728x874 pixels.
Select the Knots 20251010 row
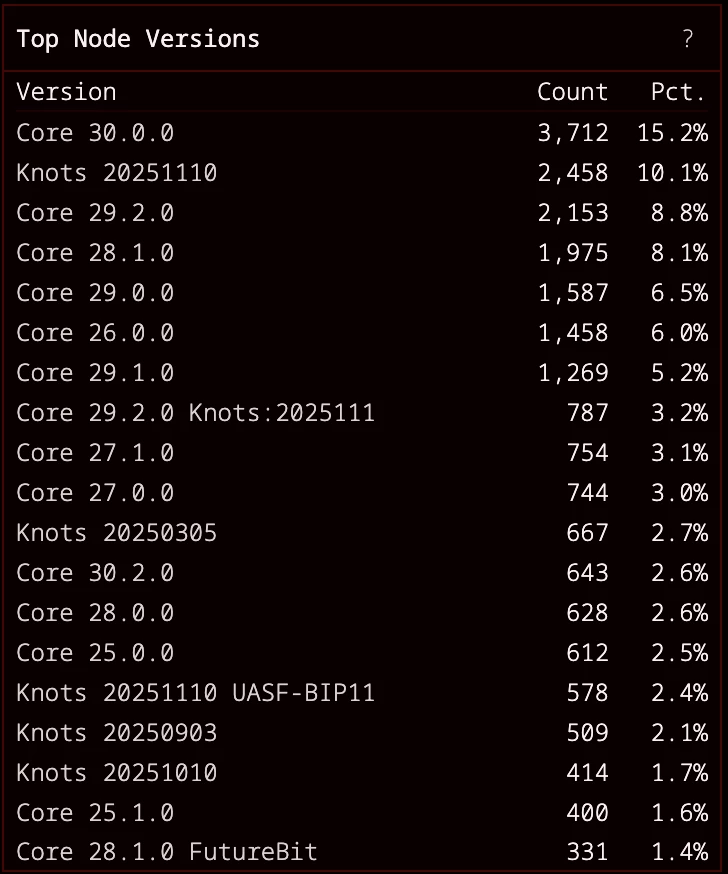click(117, 772)
